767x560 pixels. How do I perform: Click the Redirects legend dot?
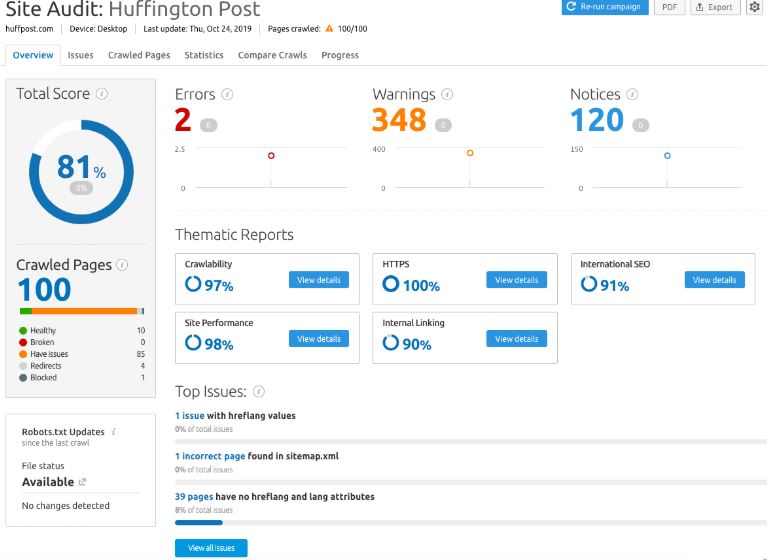tap(23, 366)
